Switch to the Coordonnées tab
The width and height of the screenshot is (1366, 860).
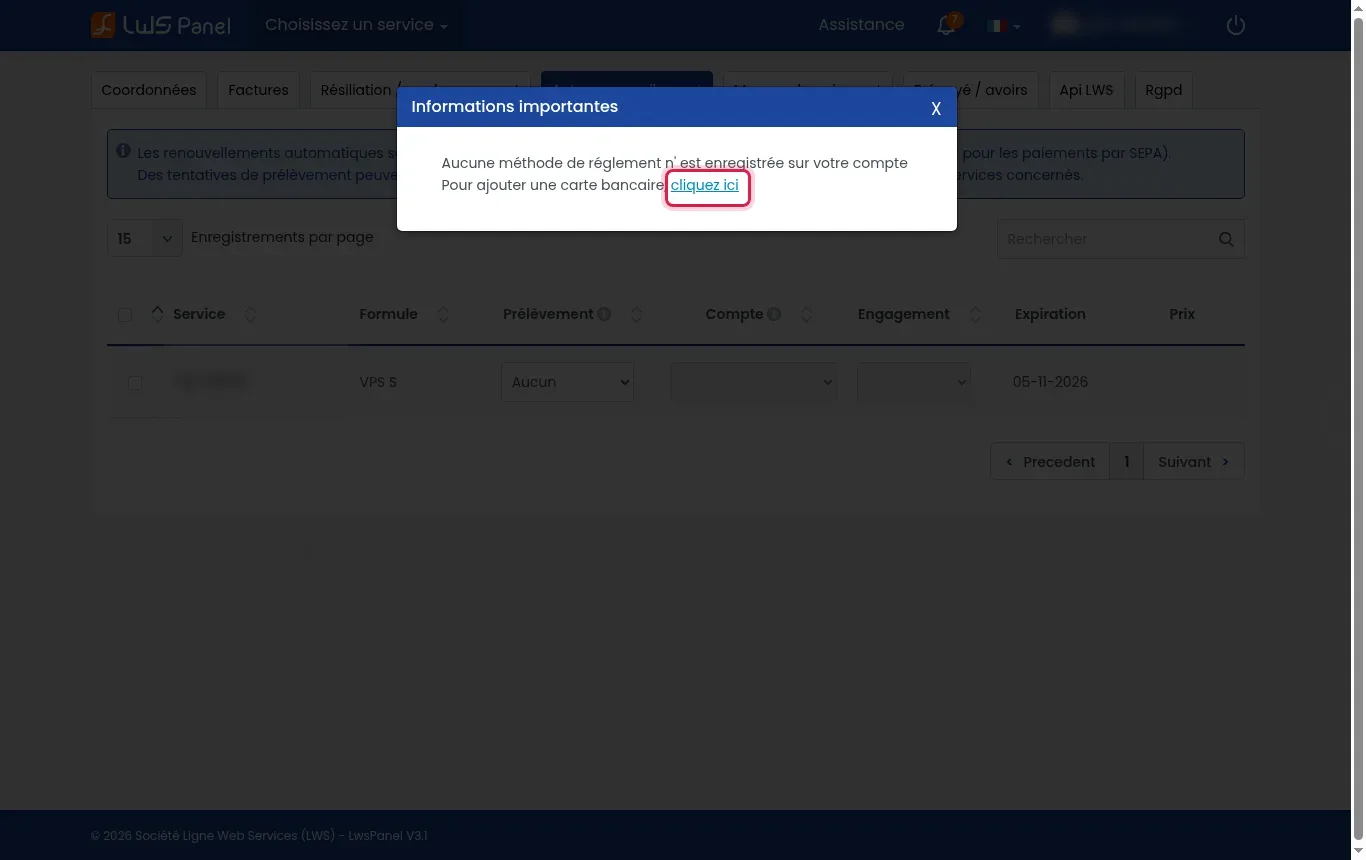(x=149, y=90)
